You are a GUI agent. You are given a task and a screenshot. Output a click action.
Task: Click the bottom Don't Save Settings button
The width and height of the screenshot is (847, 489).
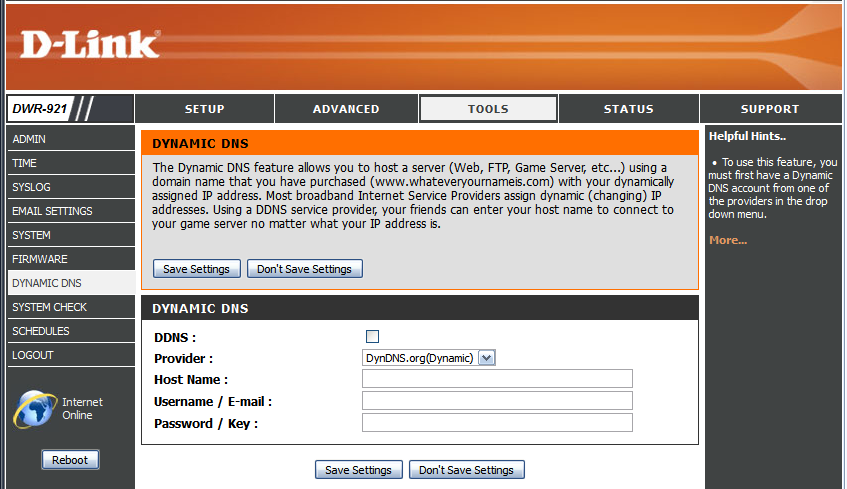coord(467,470)
